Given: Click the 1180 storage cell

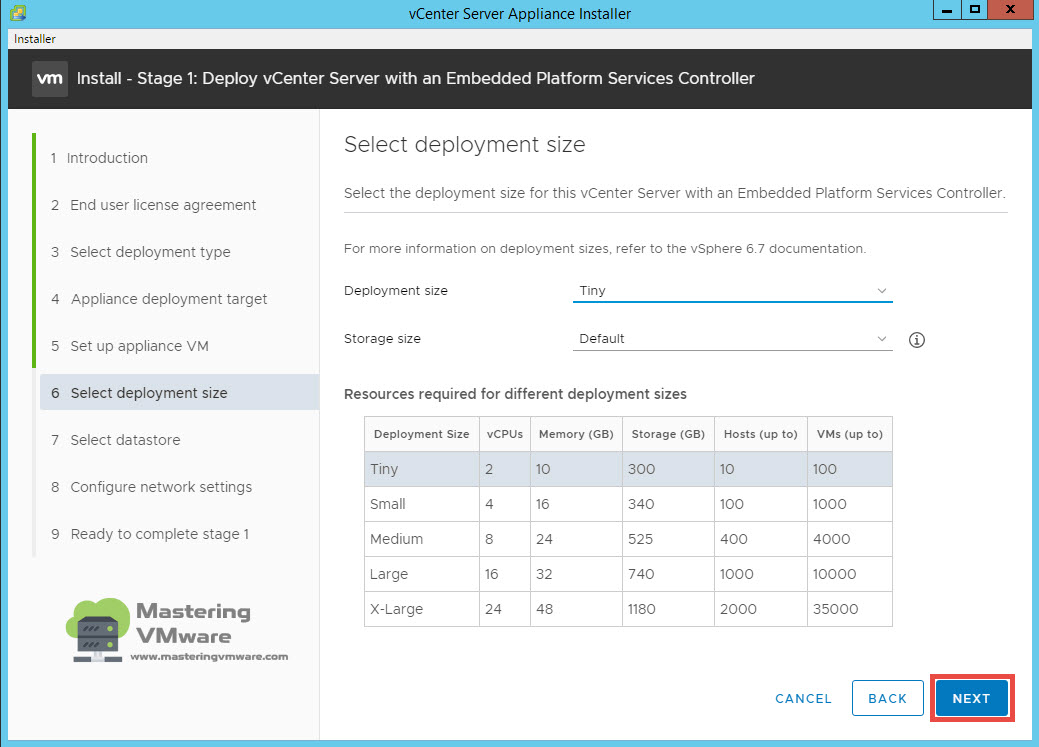Looking at the screenshot, I should click(668, 610).
